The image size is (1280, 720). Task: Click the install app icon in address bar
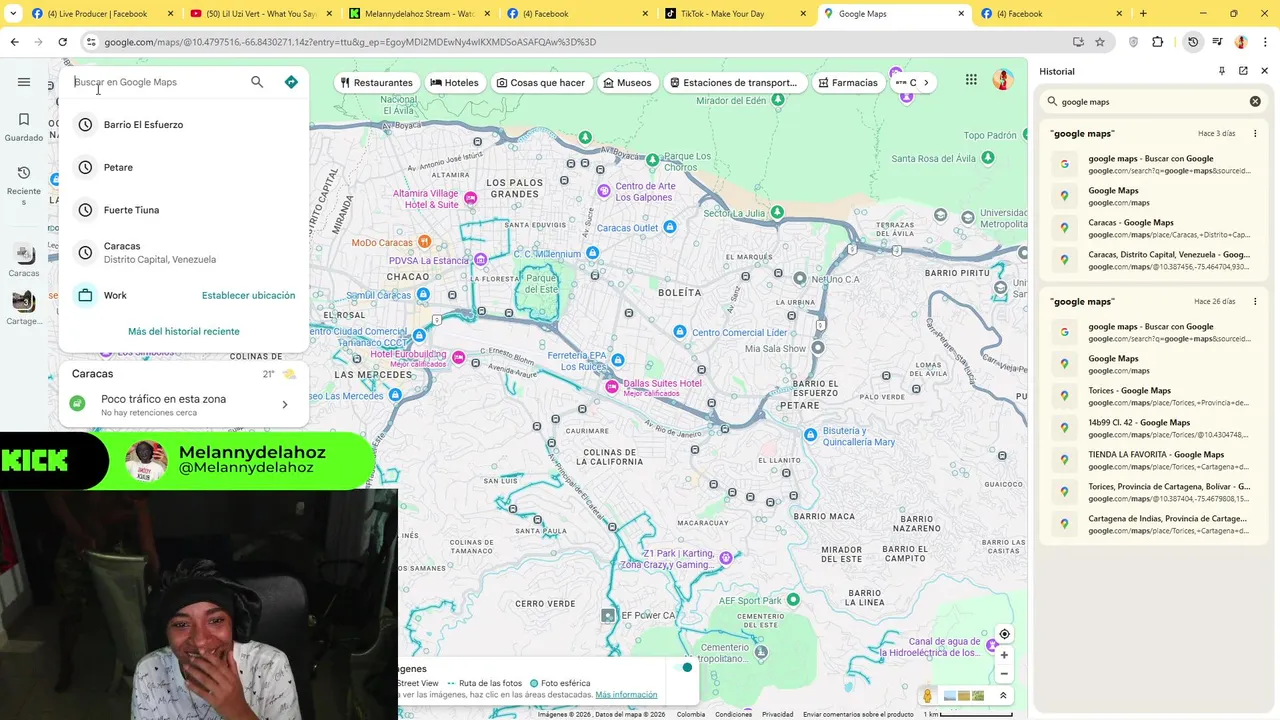coord(1078,42)
